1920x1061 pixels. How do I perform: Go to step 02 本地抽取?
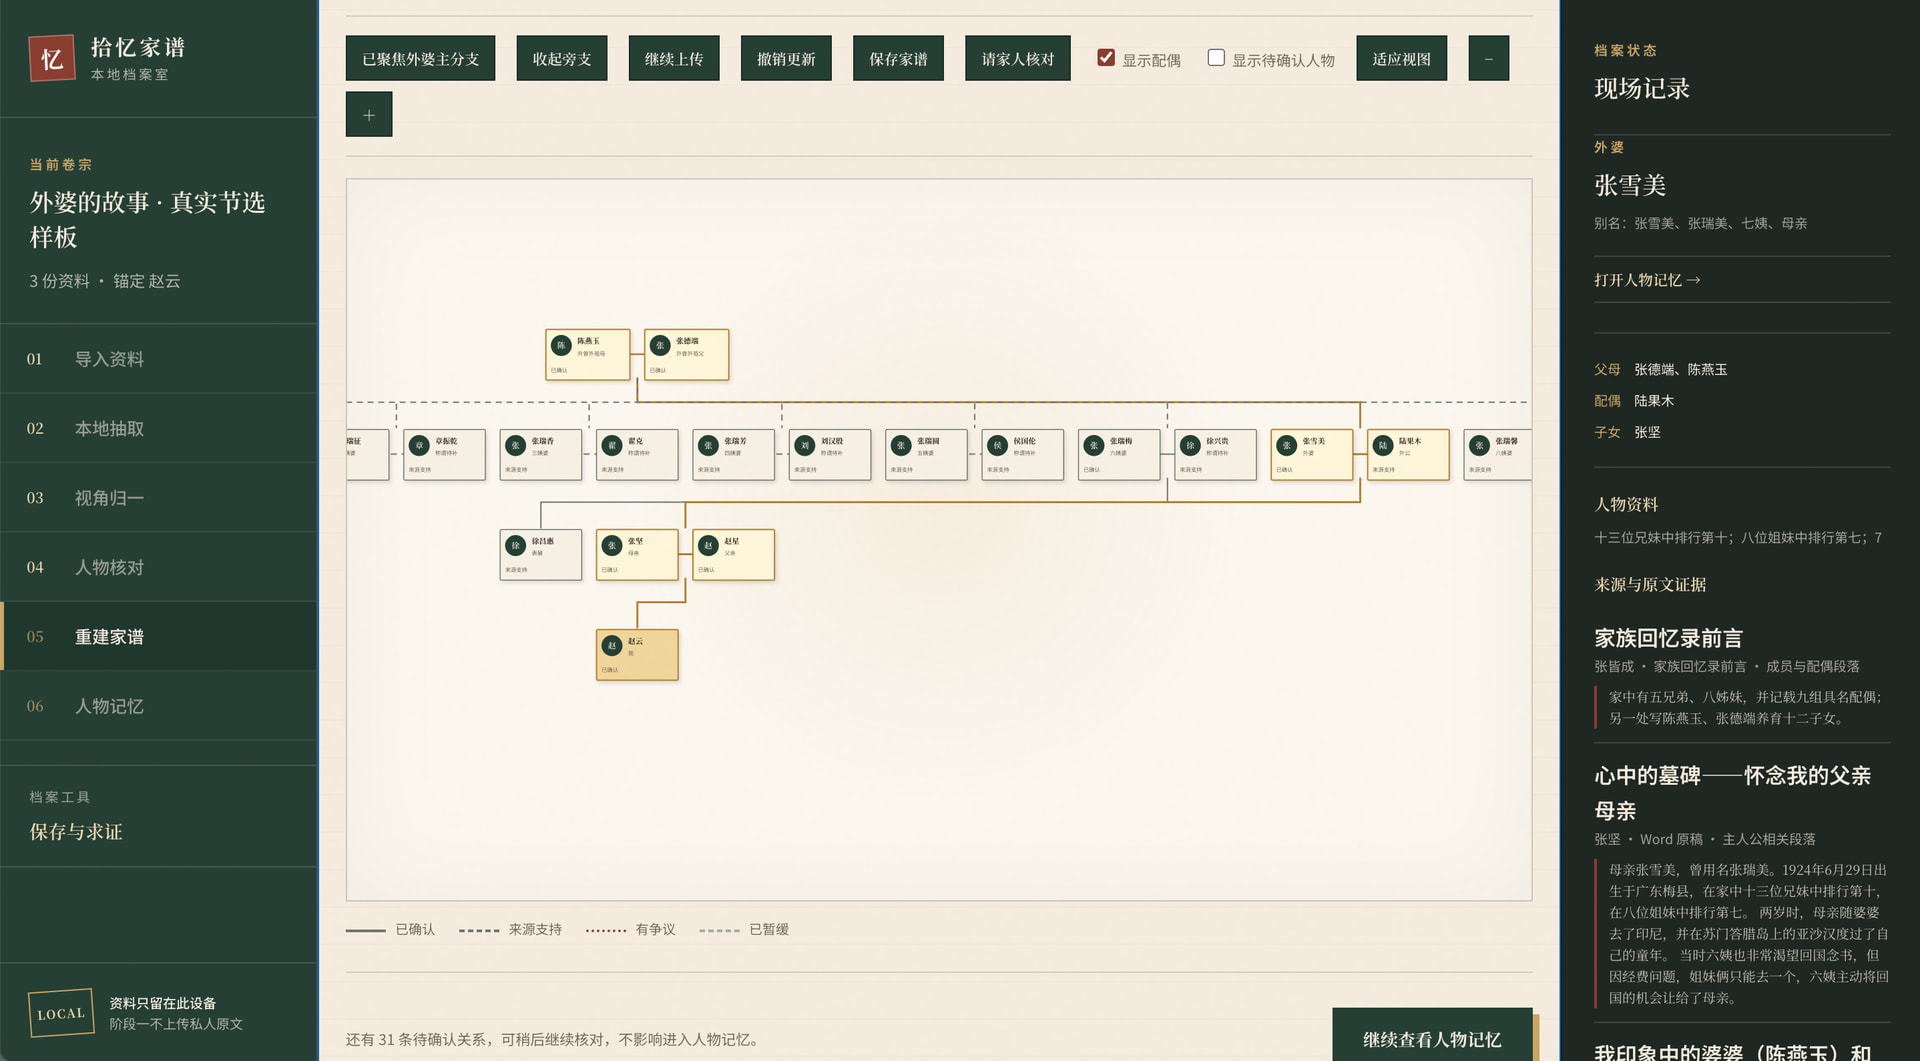[159, 428]
